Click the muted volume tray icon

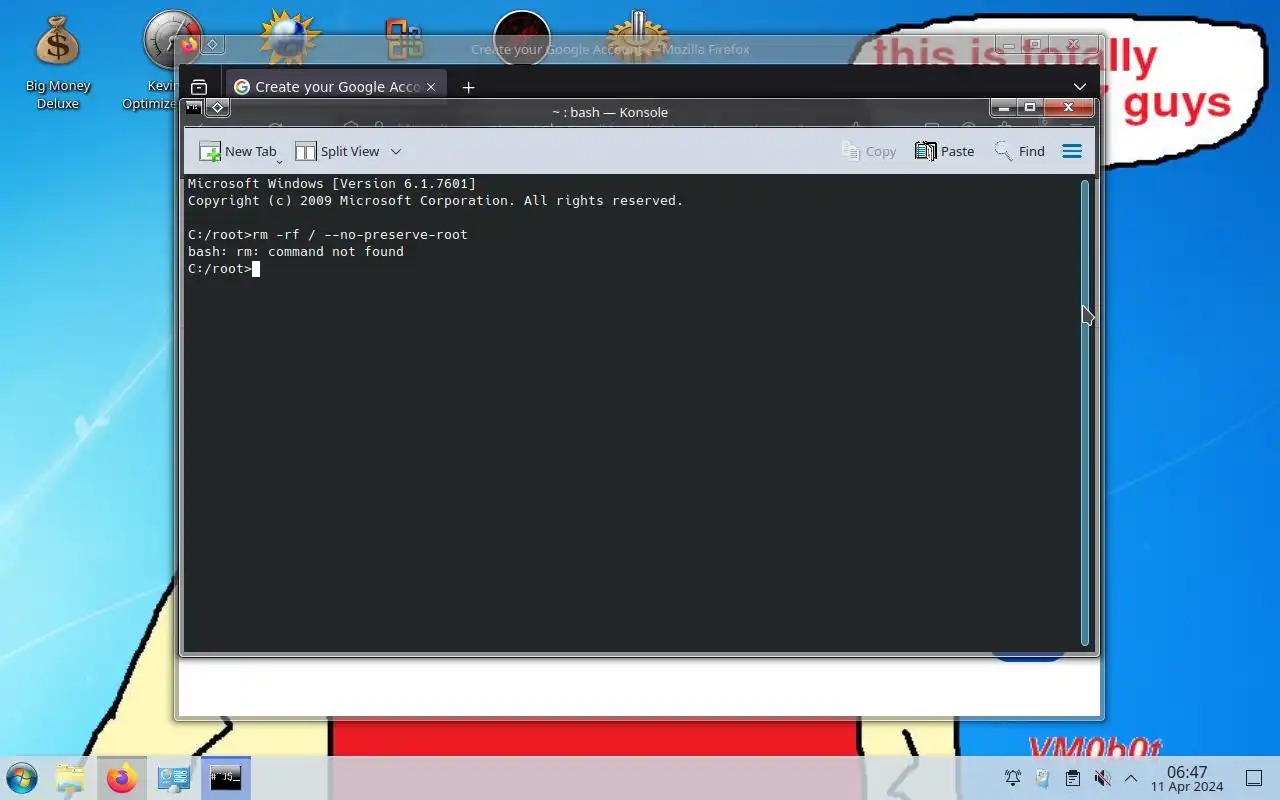point(1102,778)
